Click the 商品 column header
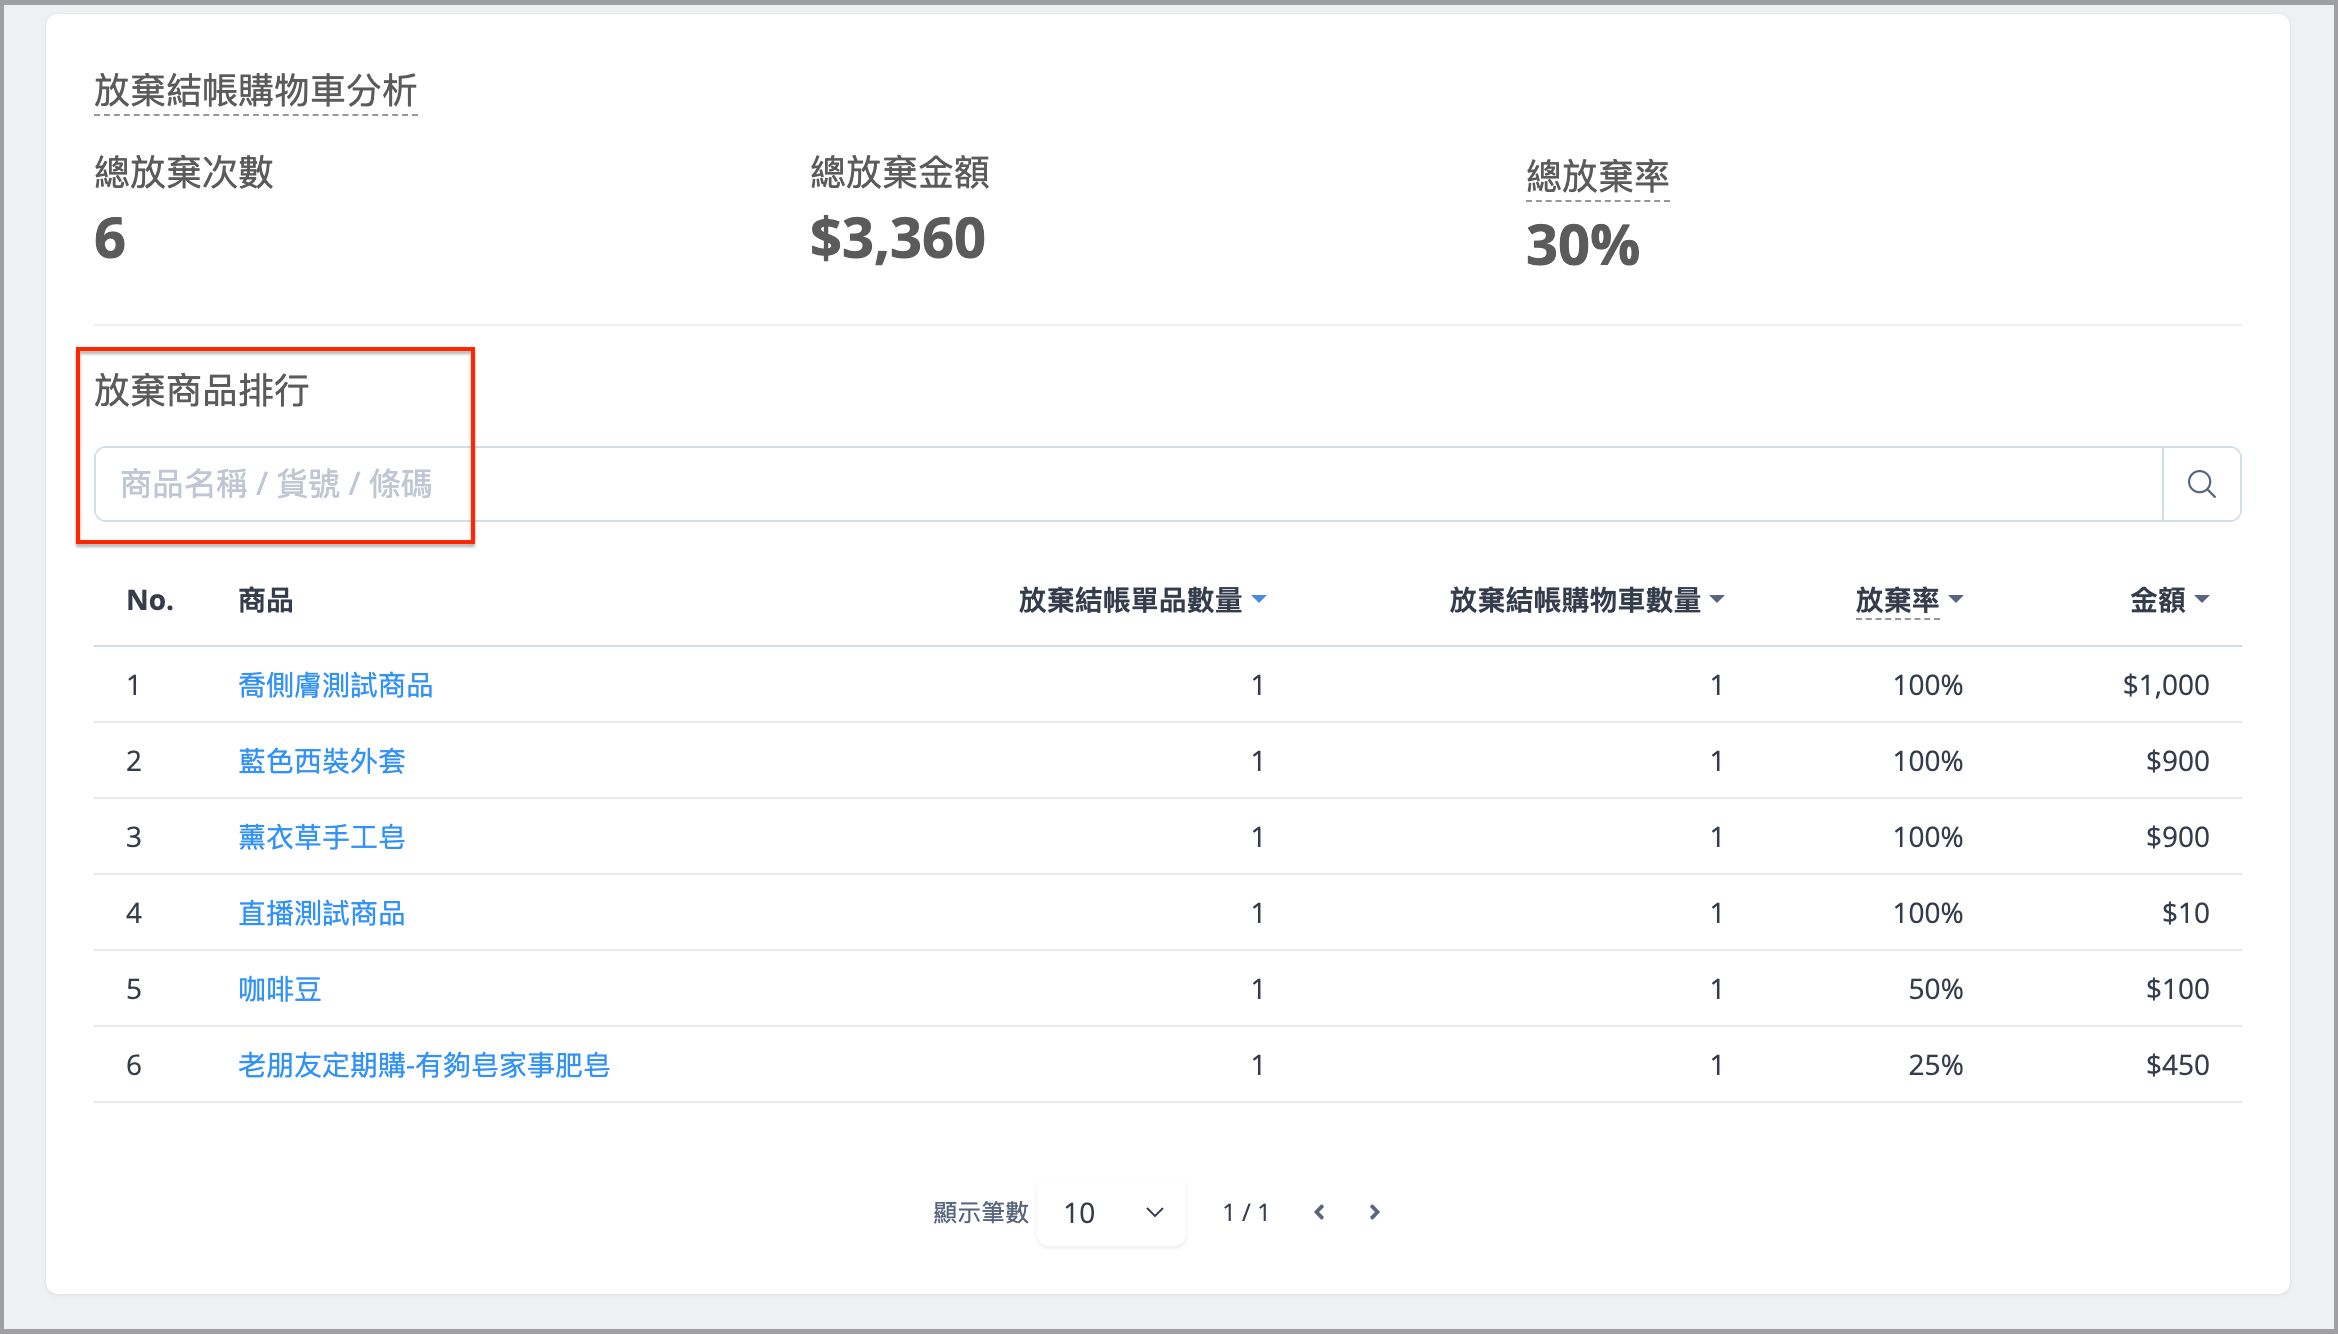 (x=266, y=600)
